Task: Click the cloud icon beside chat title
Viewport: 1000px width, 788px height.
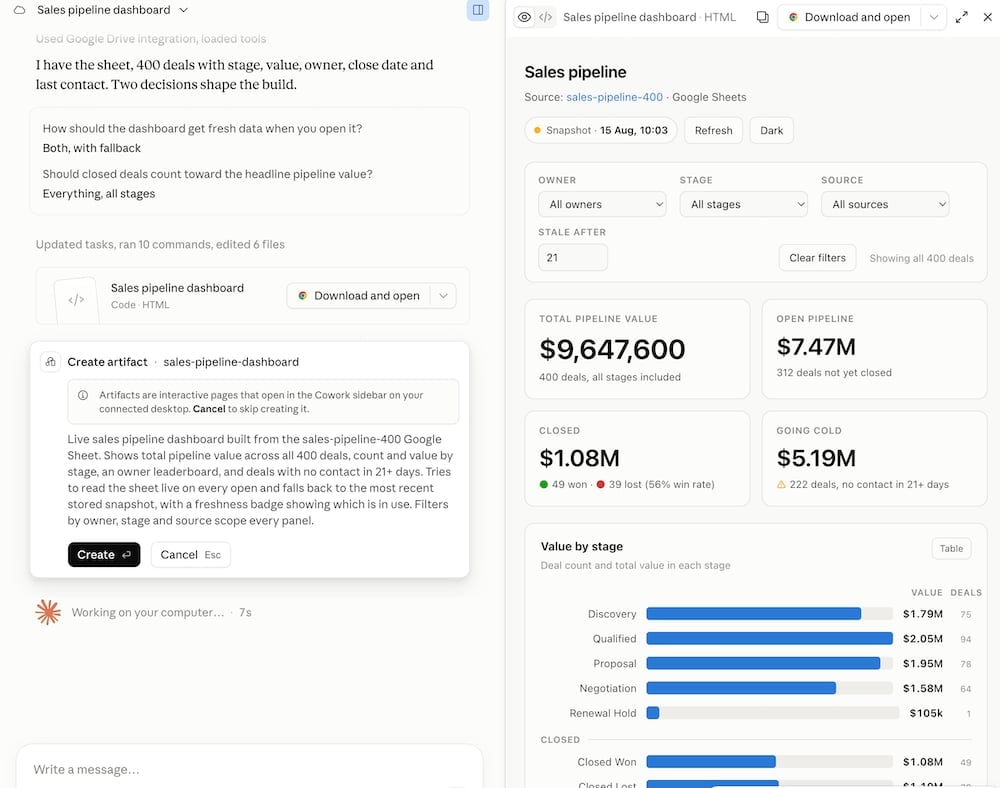Action: (x=20, y=10)
